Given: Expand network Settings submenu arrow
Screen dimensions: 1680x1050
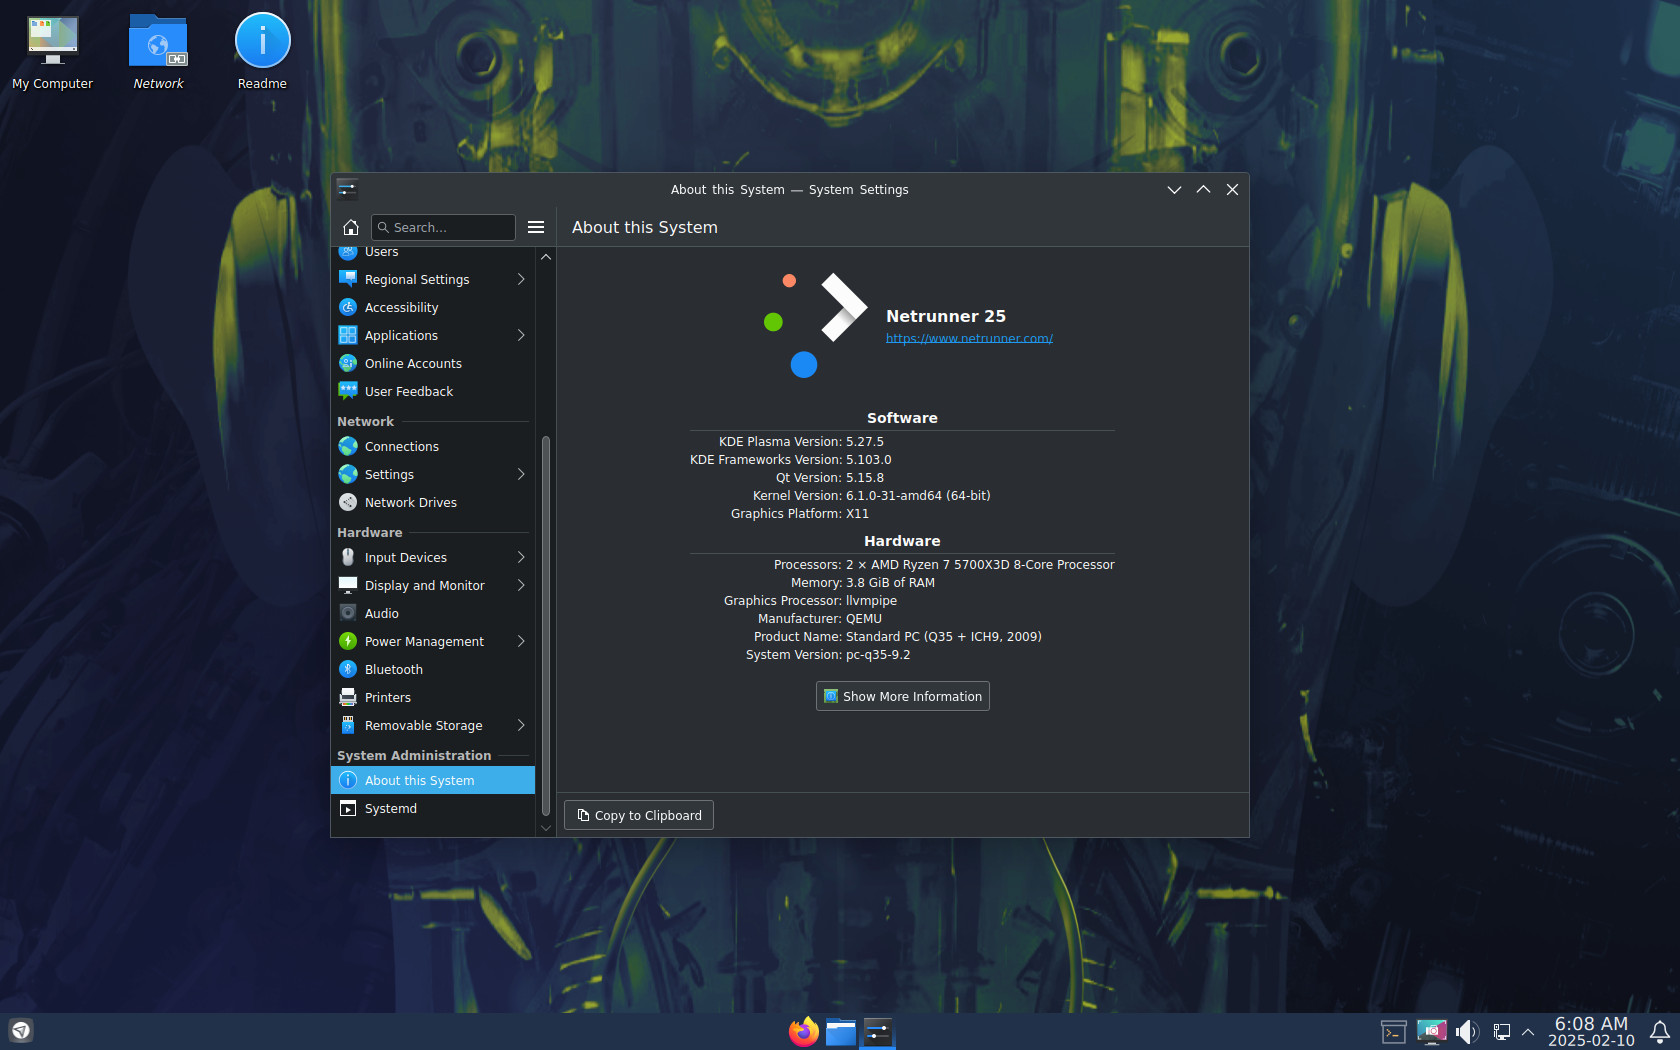Looking at the screenshot, I should 521,474.
